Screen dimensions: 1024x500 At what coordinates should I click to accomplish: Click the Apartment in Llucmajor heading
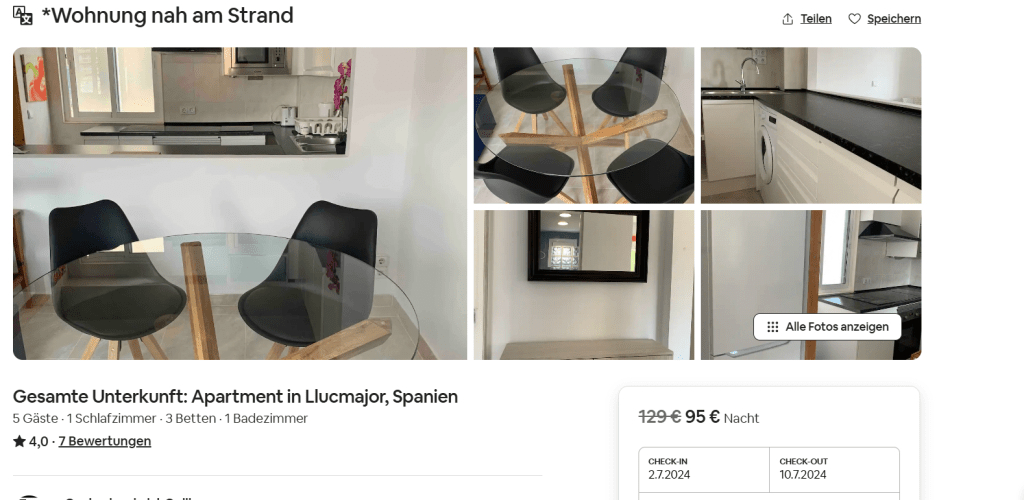click(235, 397)
